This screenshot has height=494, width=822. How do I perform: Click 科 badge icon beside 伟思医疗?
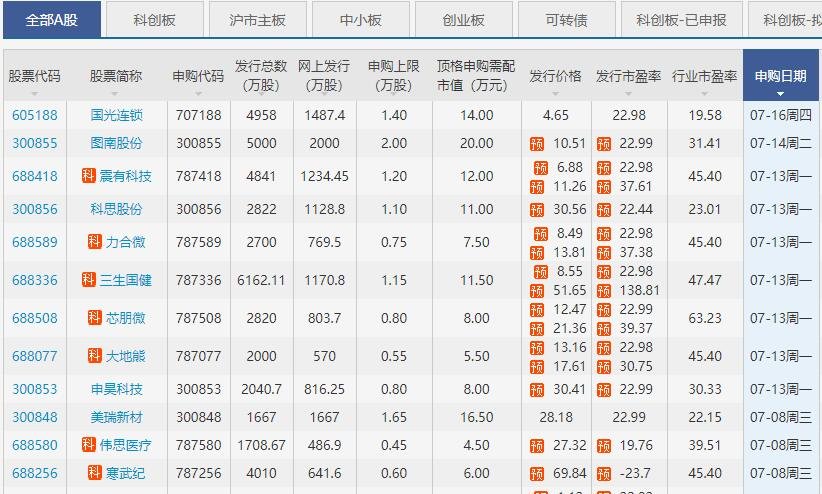89,444
